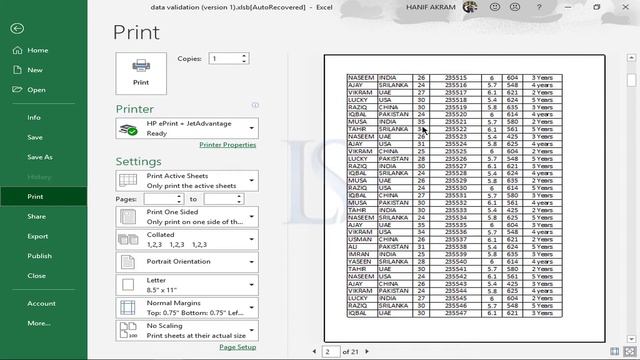Image resolution: width=640 pixels, height=360 pixels.
Task: Click the user profile picture
Action: (x=470, y=7)
